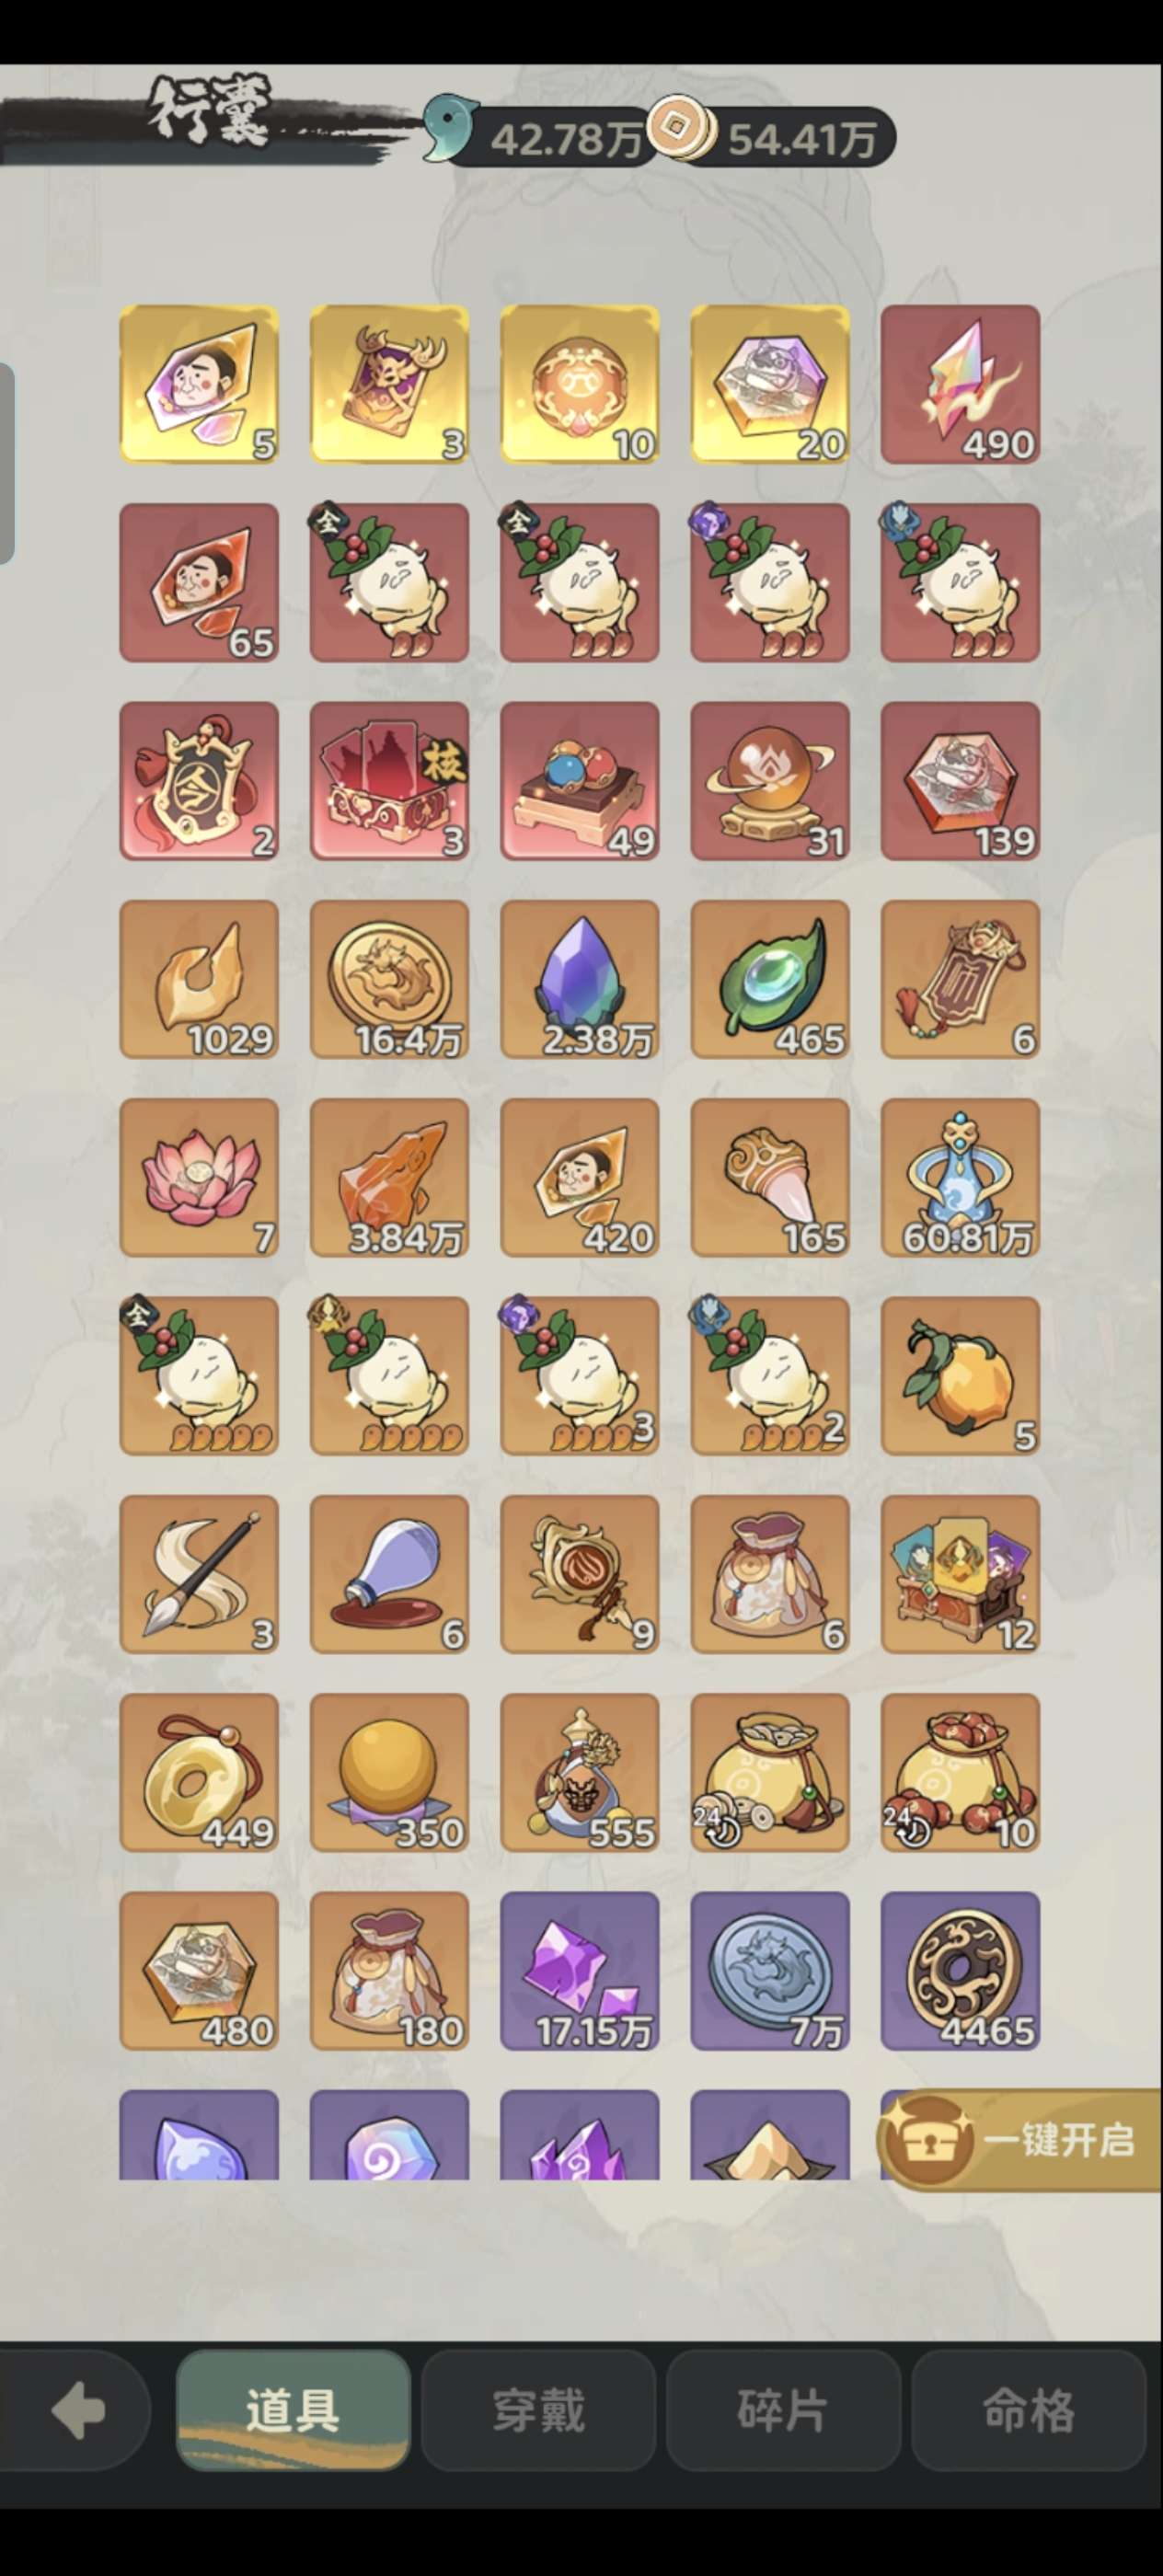Screen dimensions: 1163x2576
Task: Select the orange fruit item with 5
Action: coord(960,1376)
